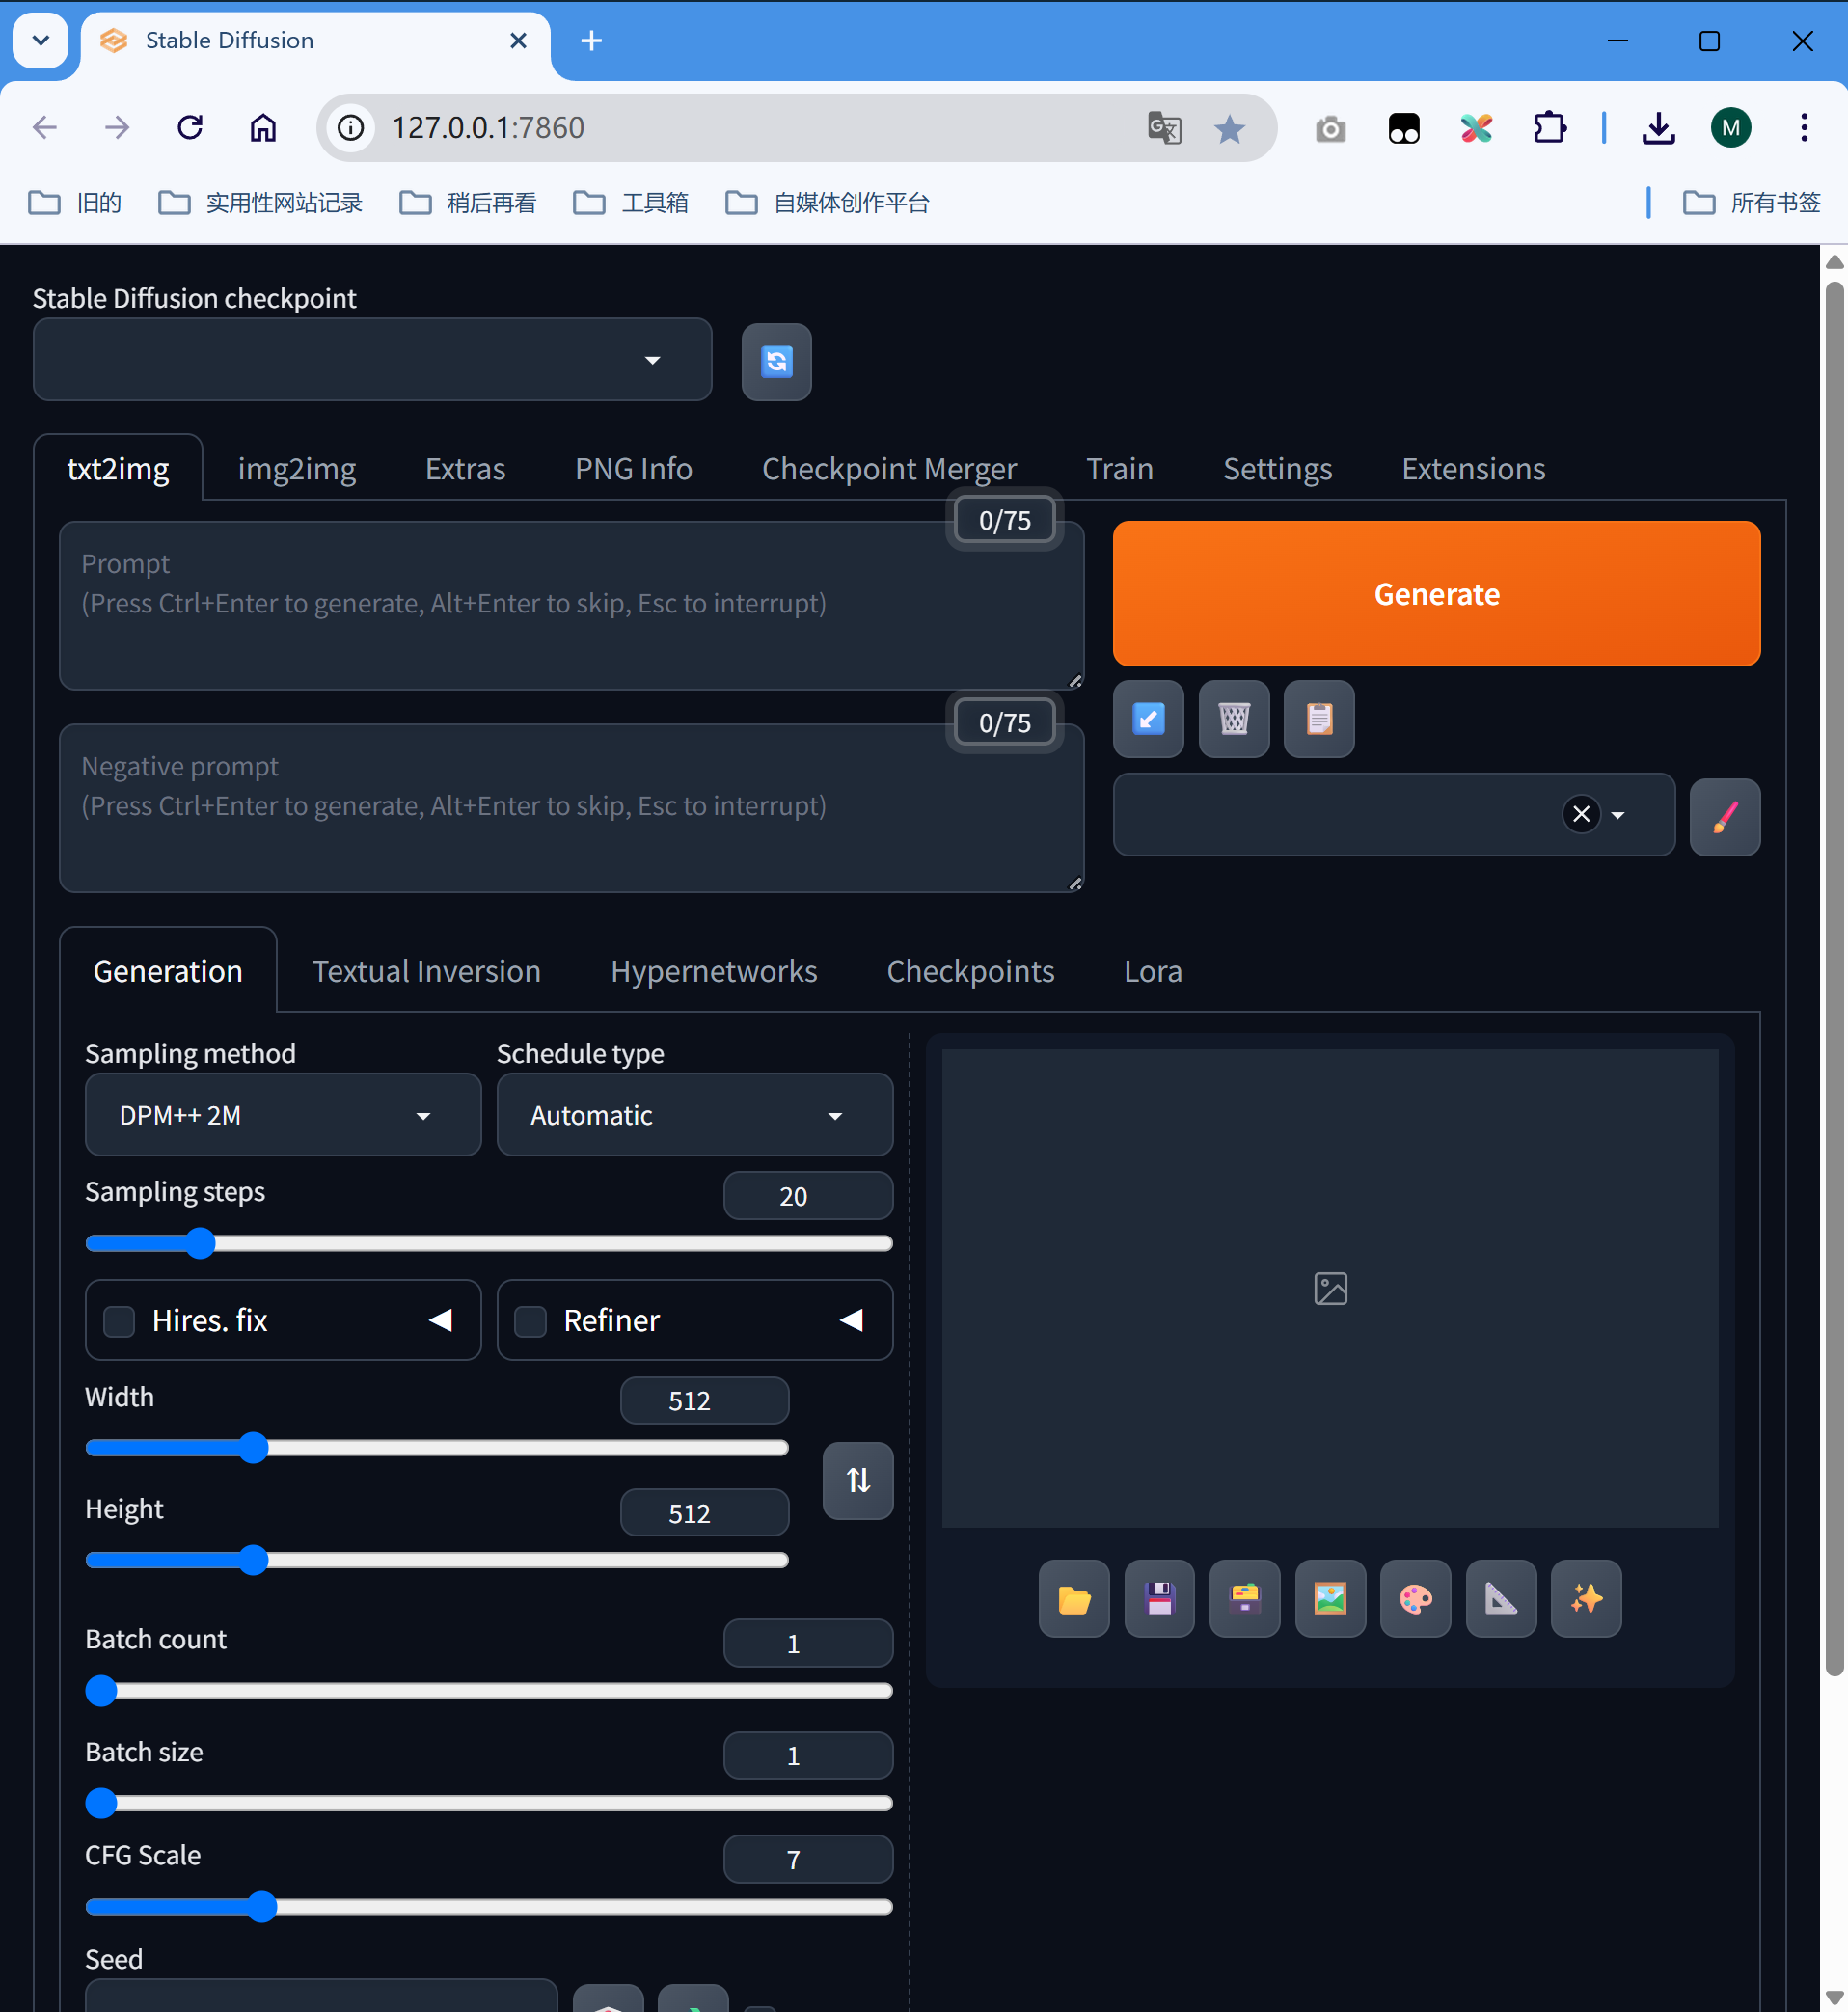Viewport: 1848px width, 2012px height.
Task: Open images output folder icon
Action: (x=1074, y=1599)
